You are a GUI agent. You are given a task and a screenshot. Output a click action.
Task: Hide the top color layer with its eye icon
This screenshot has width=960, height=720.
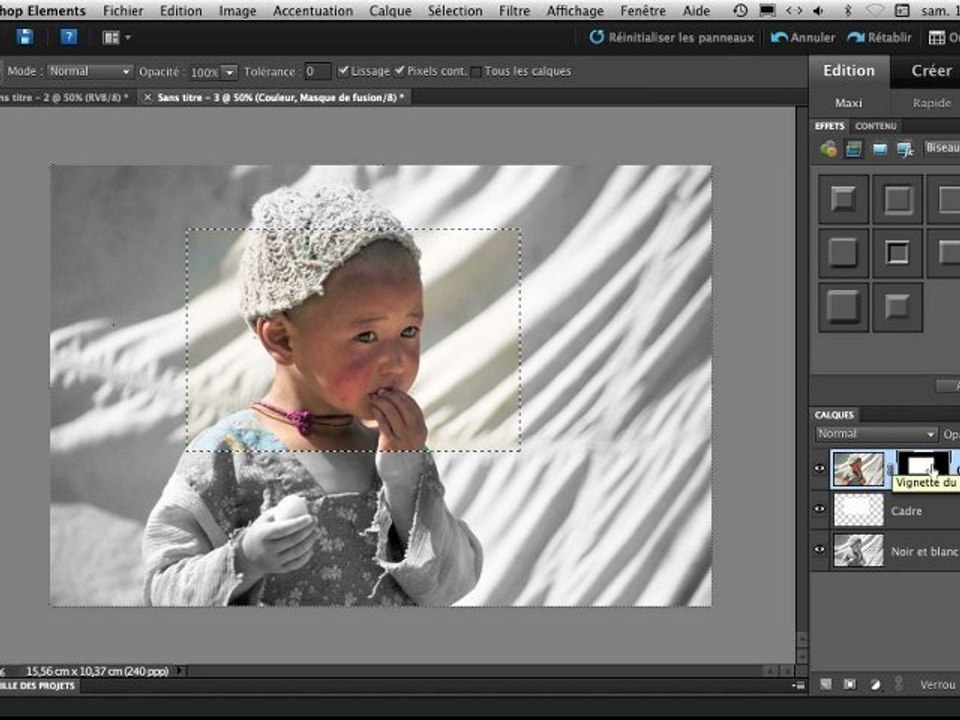click(x=819, y=469)
